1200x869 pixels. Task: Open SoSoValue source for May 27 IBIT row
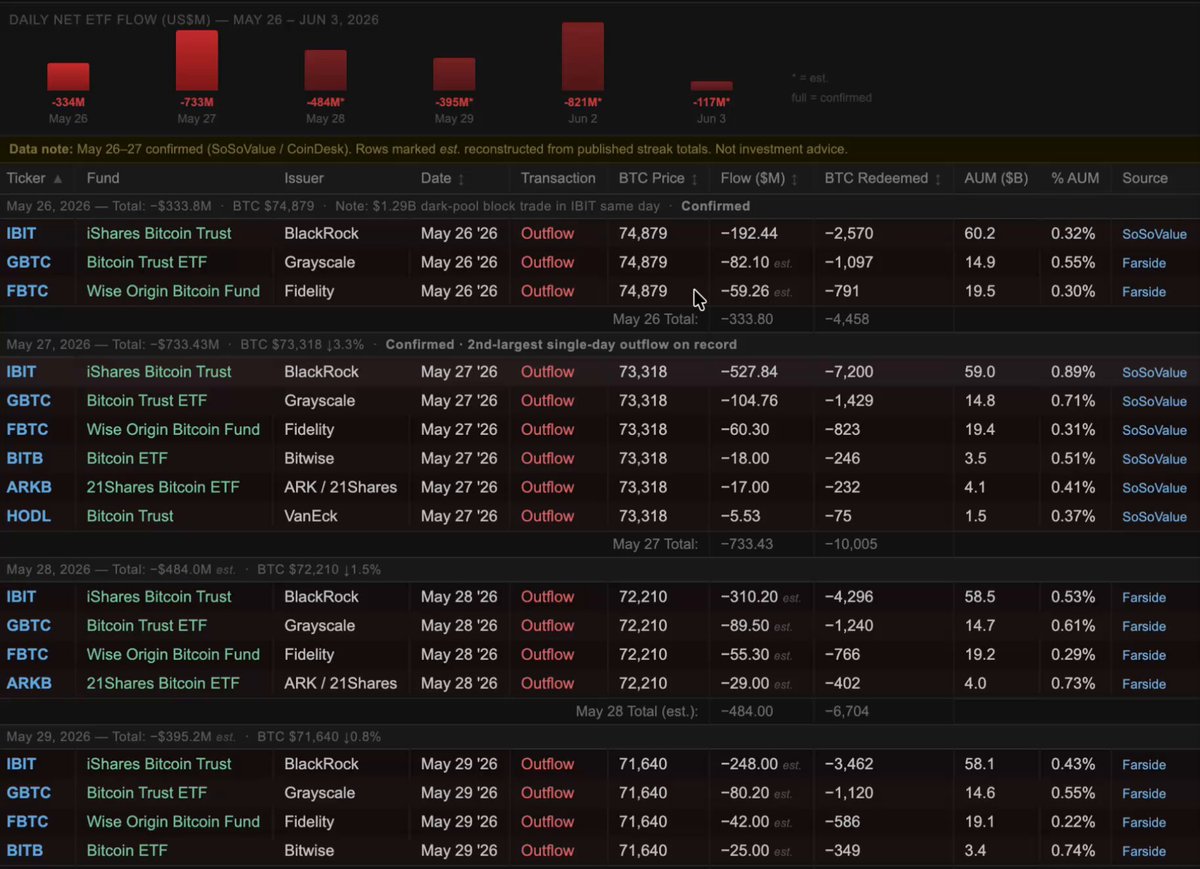point(1154,372)
